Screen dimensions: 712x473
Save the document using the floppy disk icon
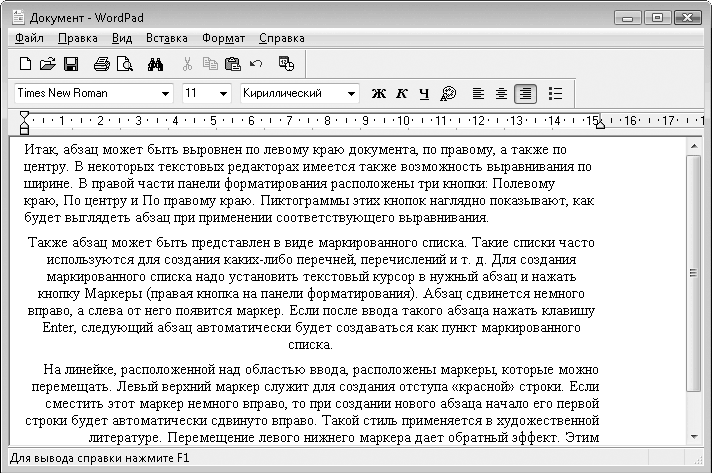coord(70,64)
